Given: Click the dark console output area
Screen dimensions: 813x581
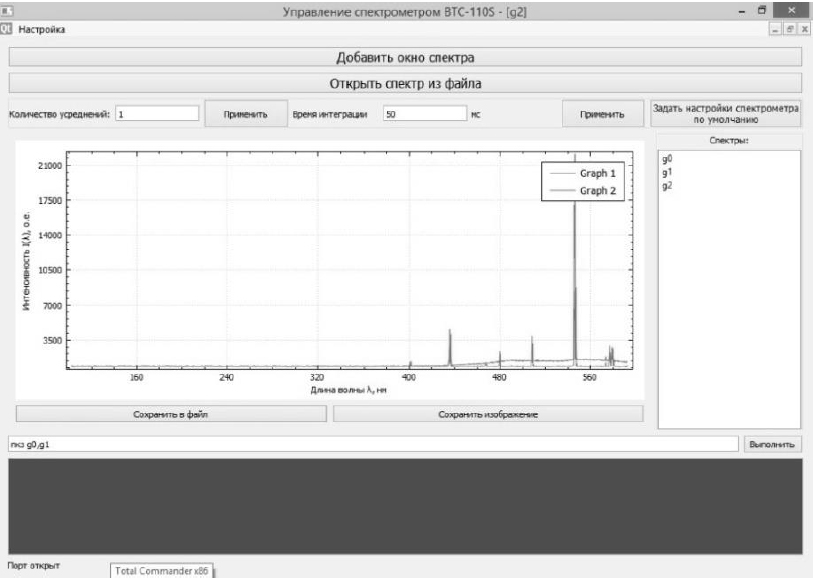Looking at the screenshot, I should [x=405, y=506].
